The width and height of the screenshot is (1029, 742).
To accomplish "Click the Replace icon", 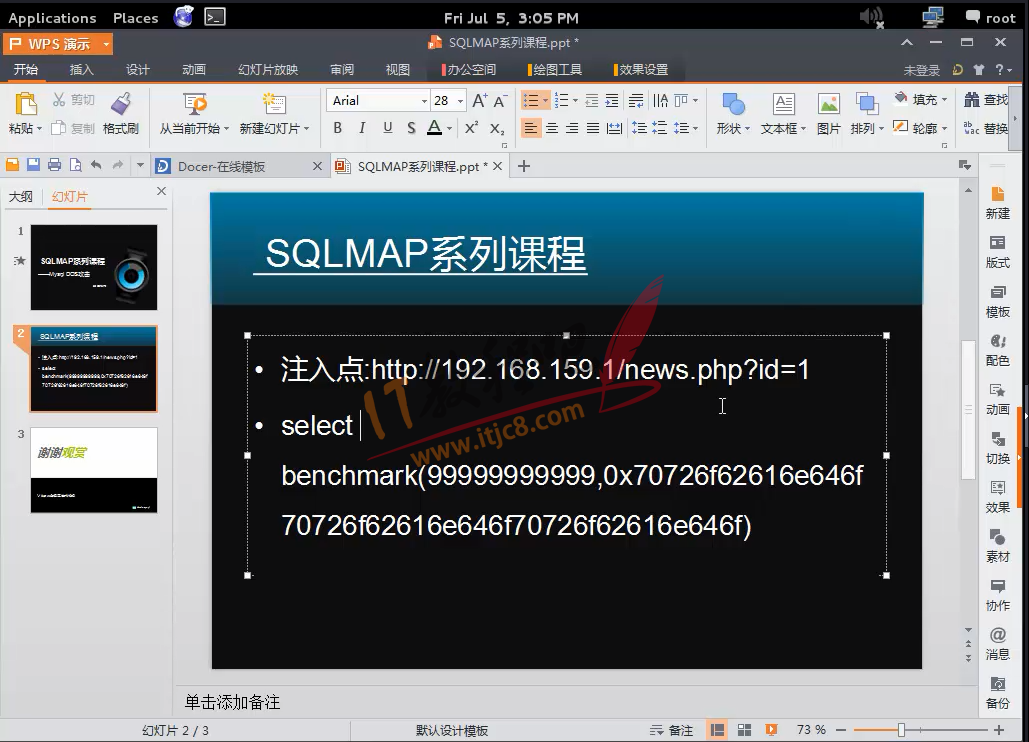I will (x=971, y=127).
